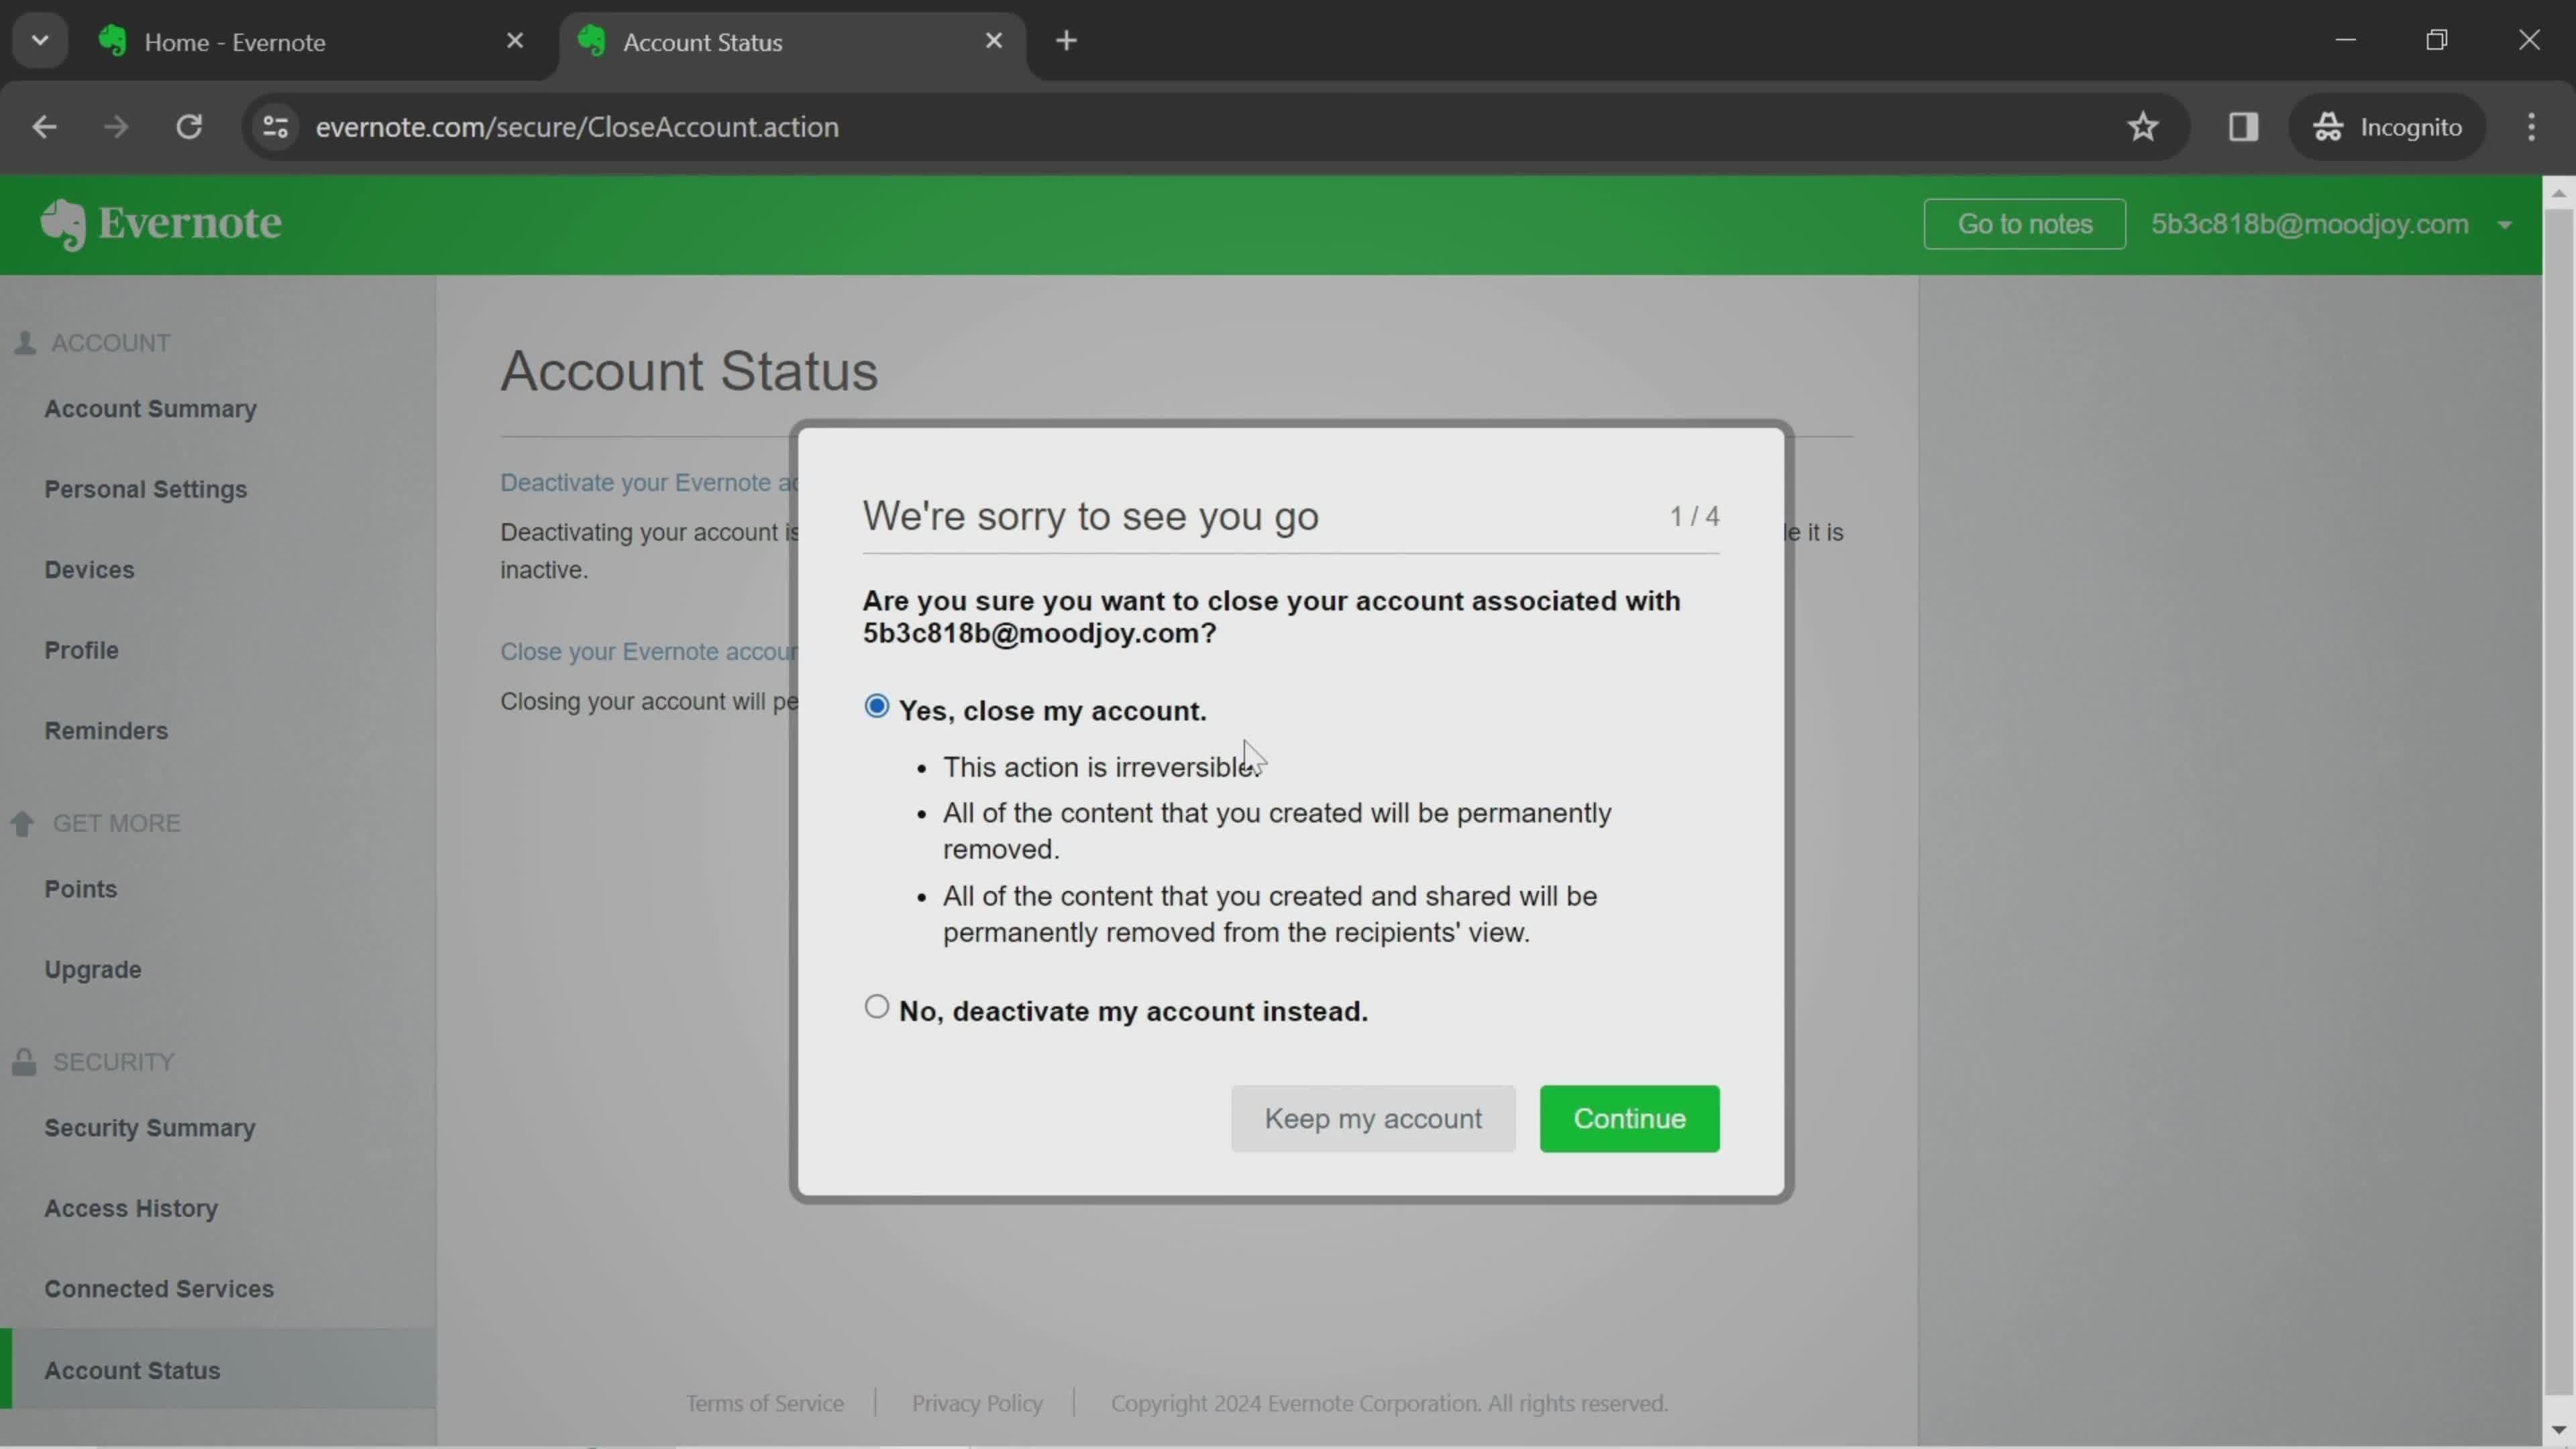Click the split screen browser icon
The height and width of the screenshot is (1449, 2576).
coord(2242,125)
